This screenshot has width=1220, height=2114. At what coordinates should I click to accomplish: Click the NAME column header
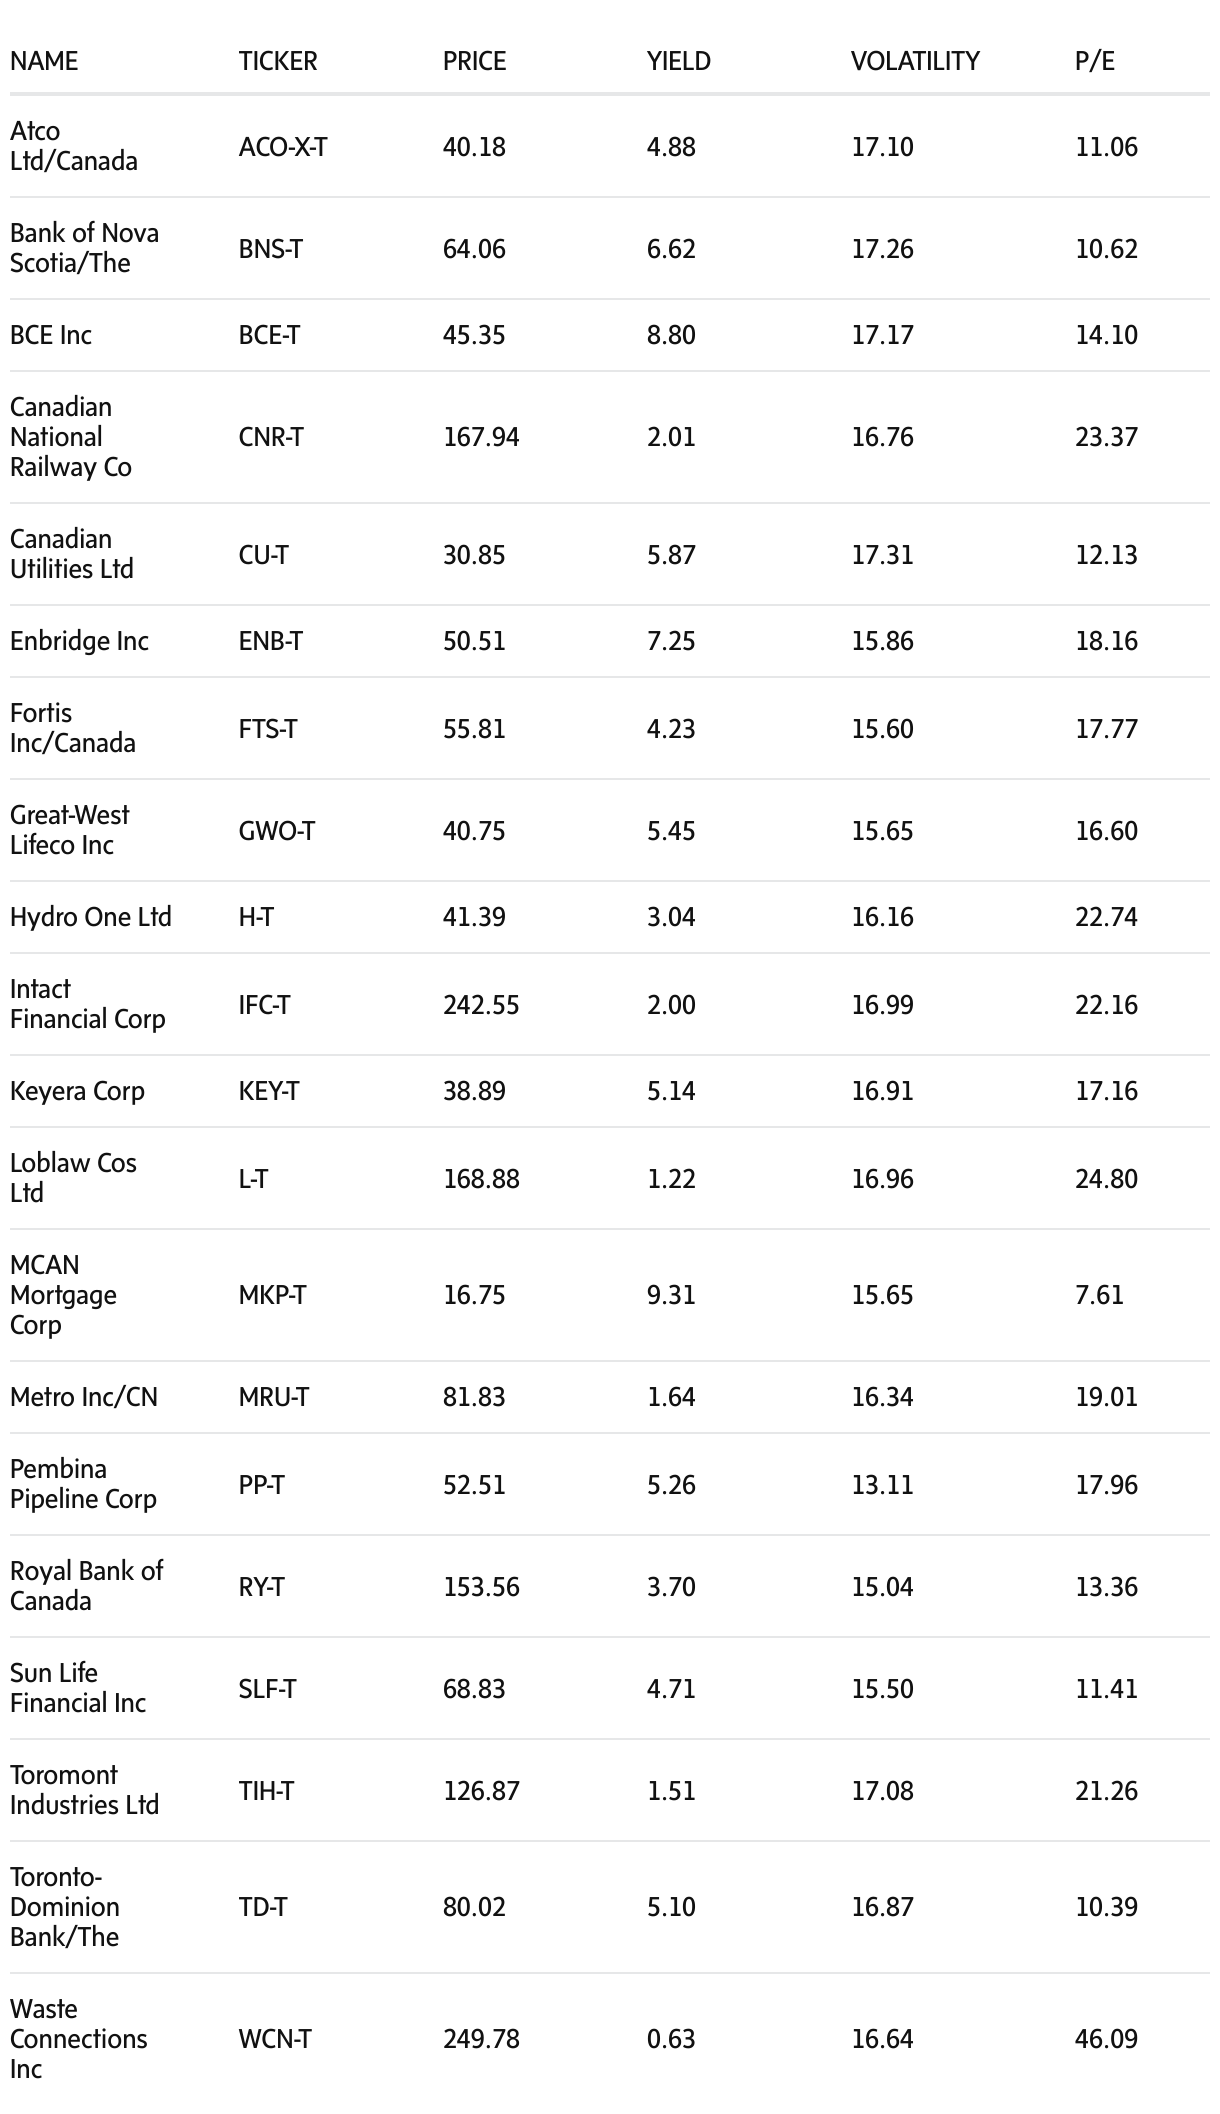pos(44,61)
